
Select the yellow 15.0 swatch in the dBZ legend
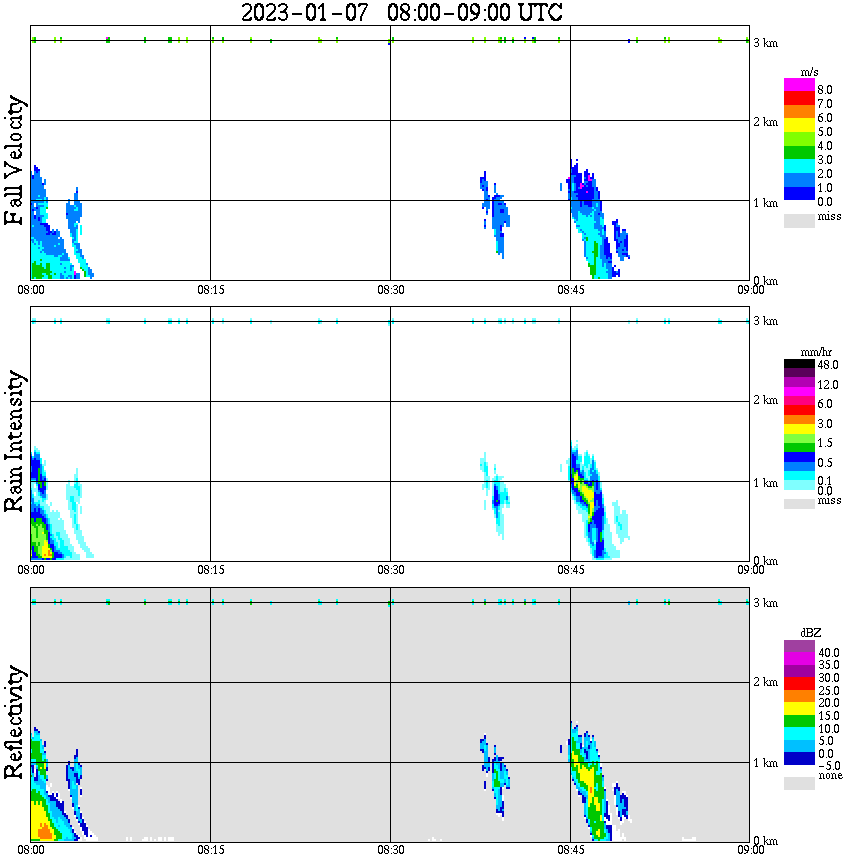(799, 709)
